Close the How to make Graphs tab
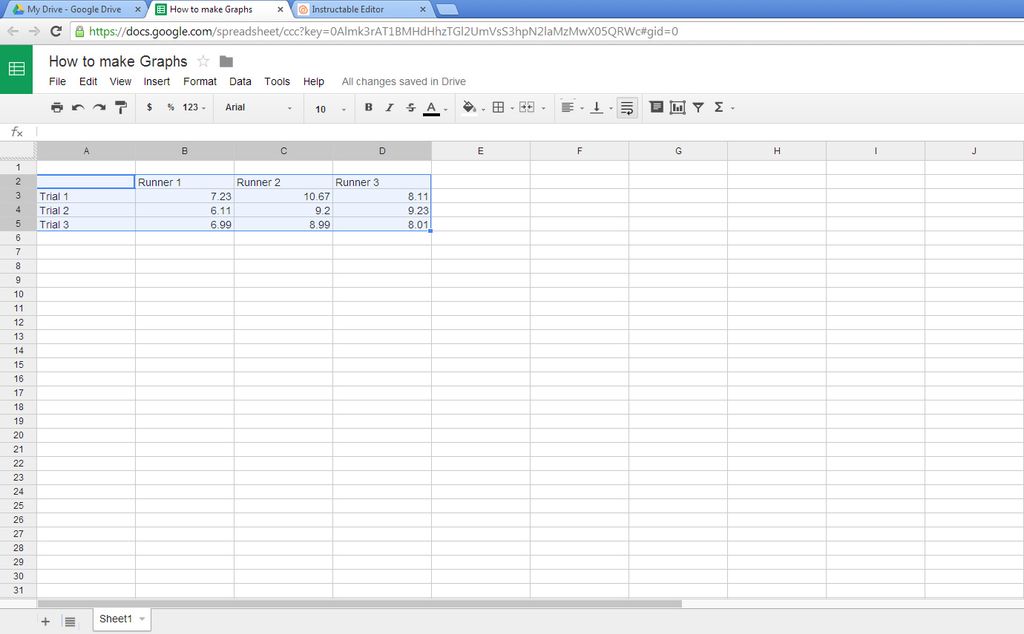The image size is (1024, 634). pos(280,10)
